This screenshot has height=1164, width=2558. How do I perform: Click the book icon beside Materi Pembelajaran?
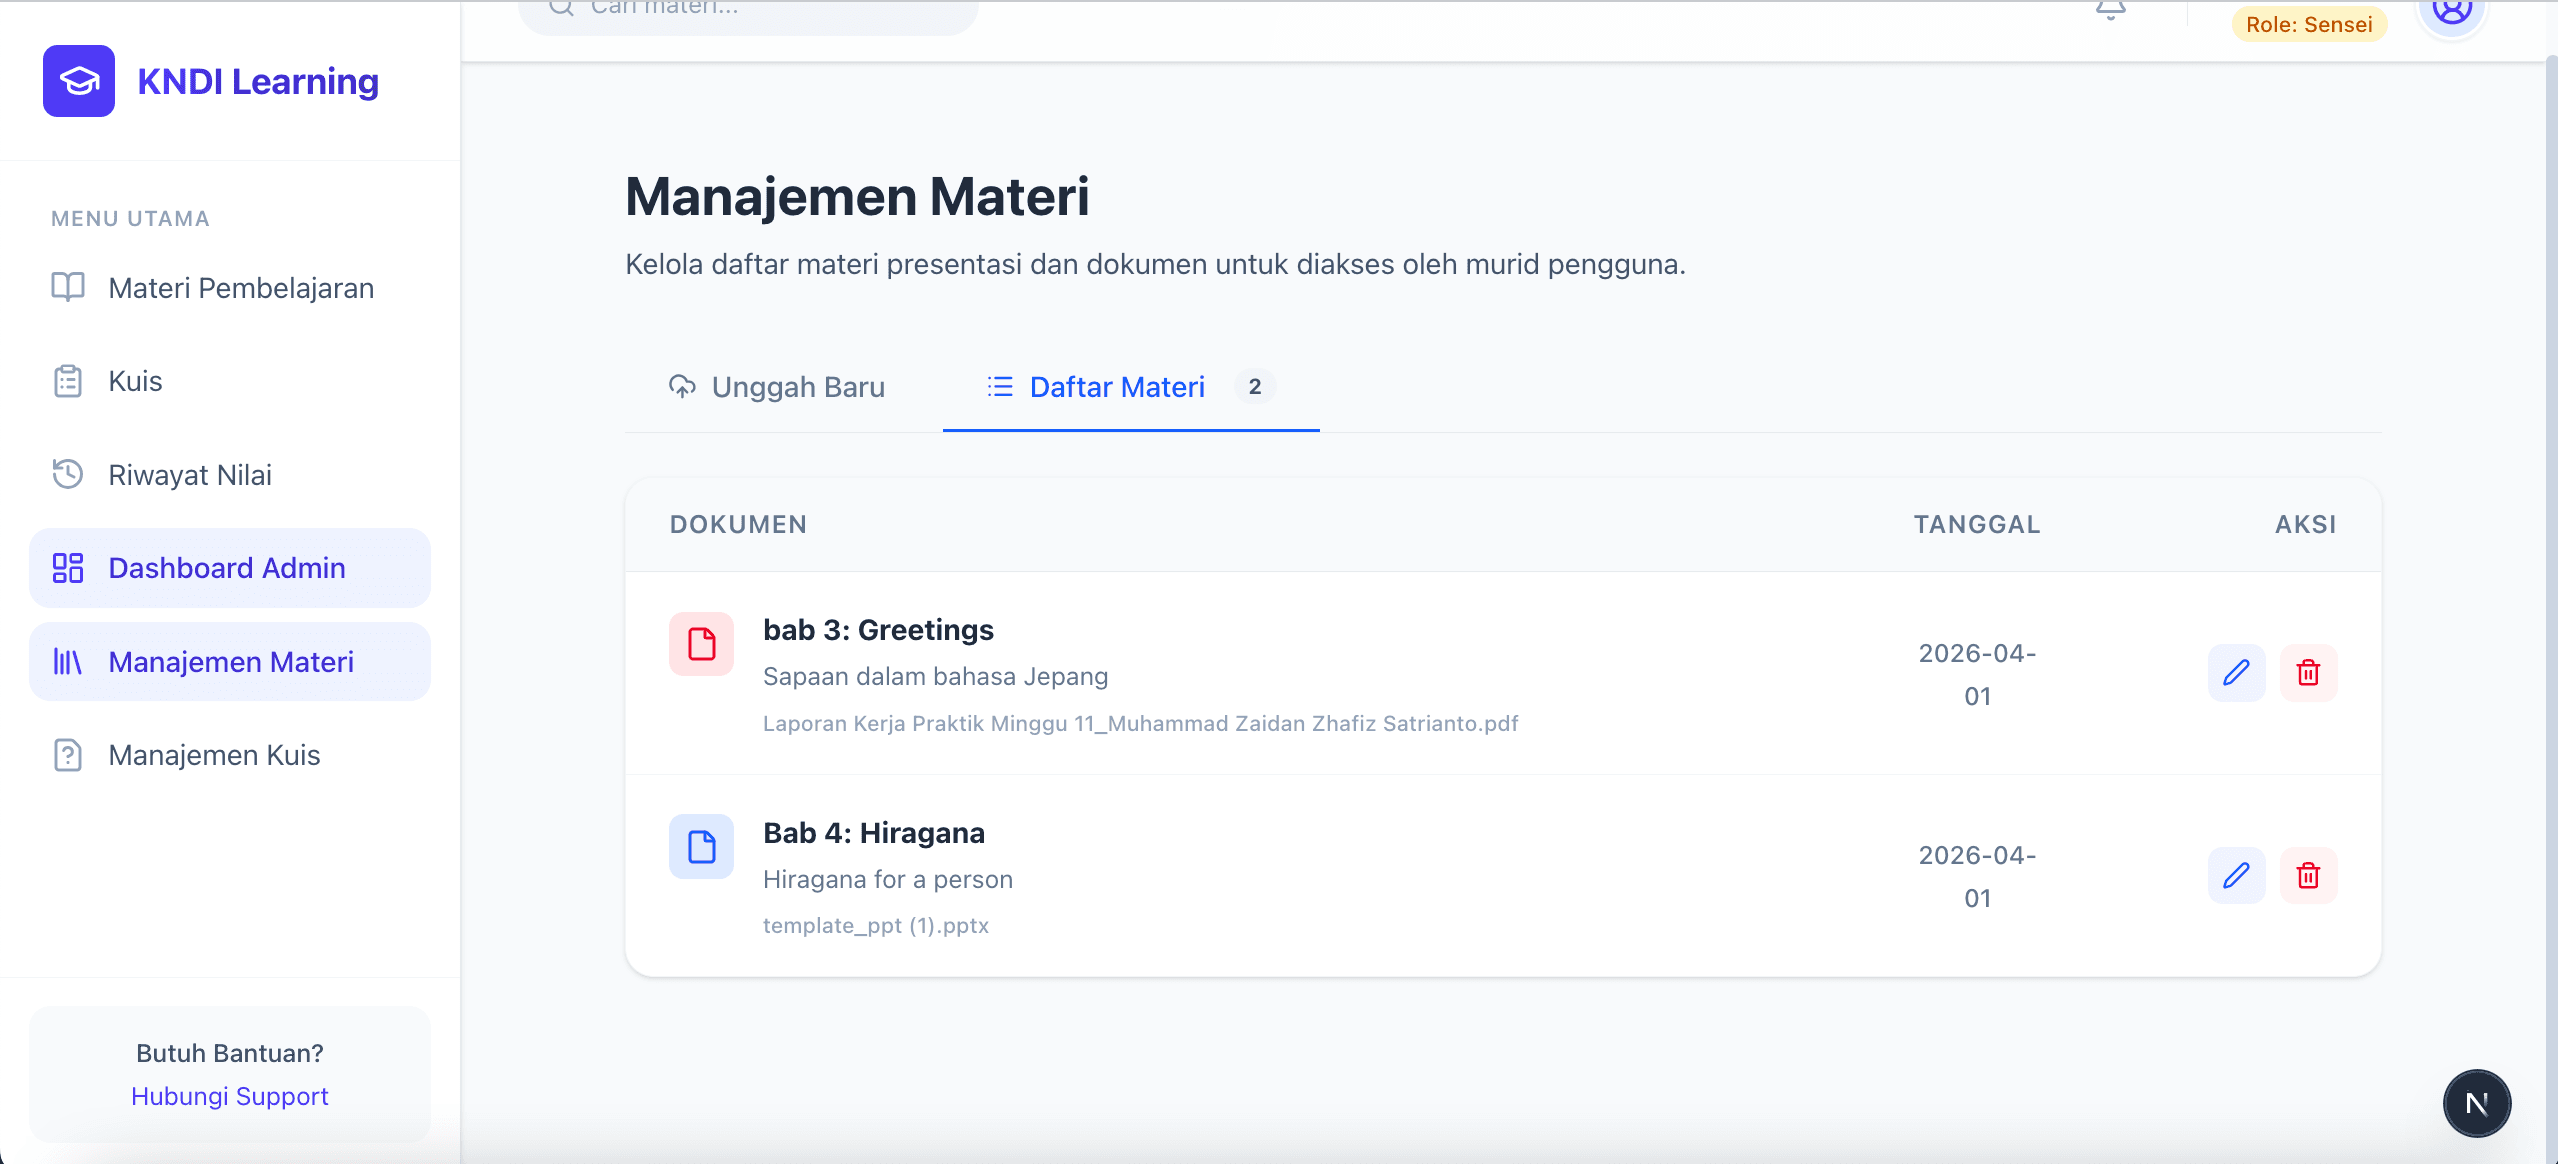tap(68, 288)
